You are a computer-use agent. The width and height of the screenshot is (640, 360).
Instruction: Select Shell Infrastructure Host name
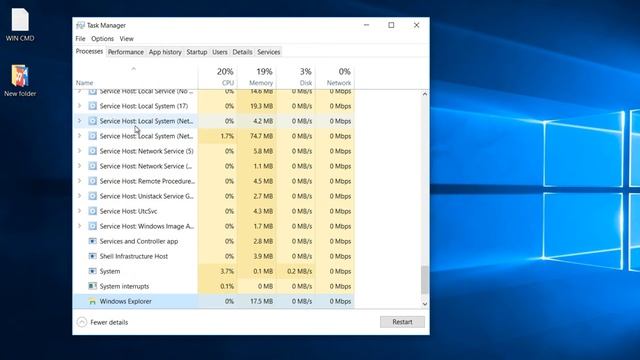133,256
